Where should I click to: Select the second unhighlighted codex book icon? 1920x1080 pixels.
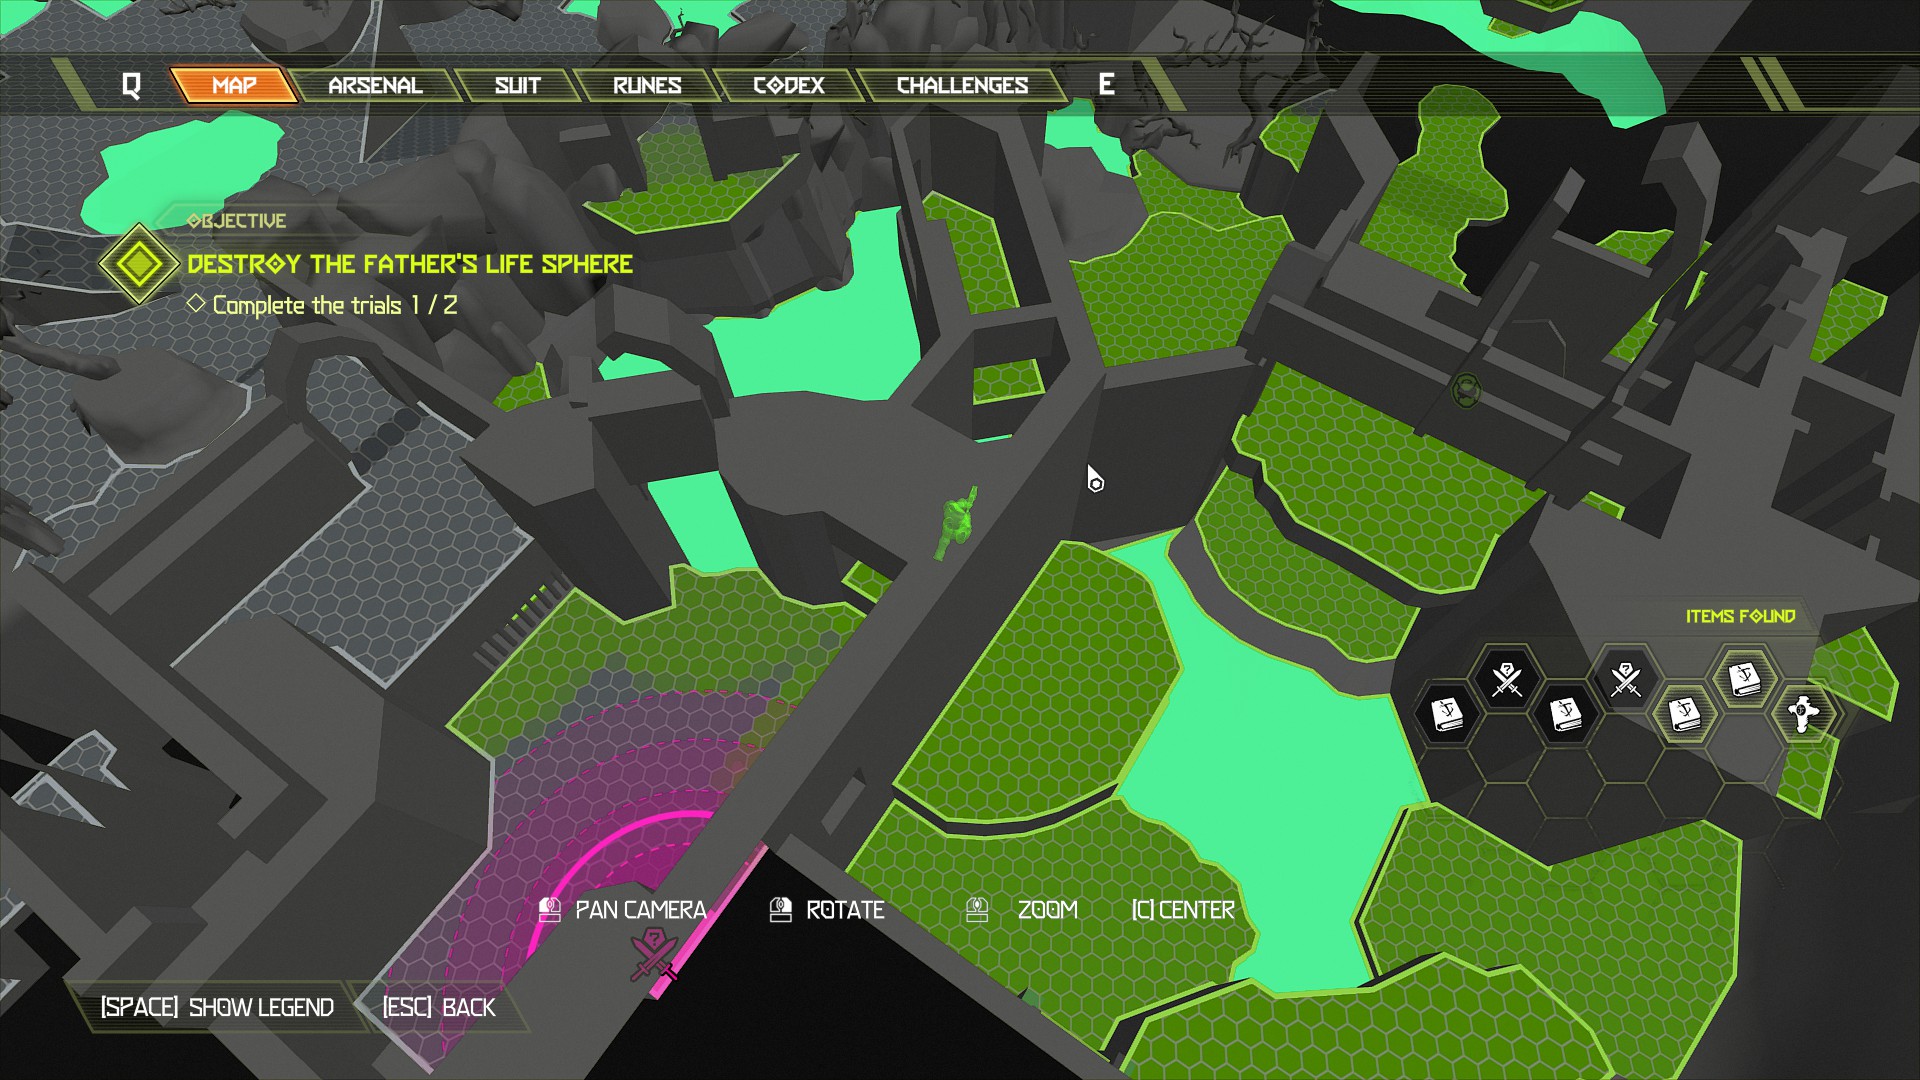click(1565, 714)
